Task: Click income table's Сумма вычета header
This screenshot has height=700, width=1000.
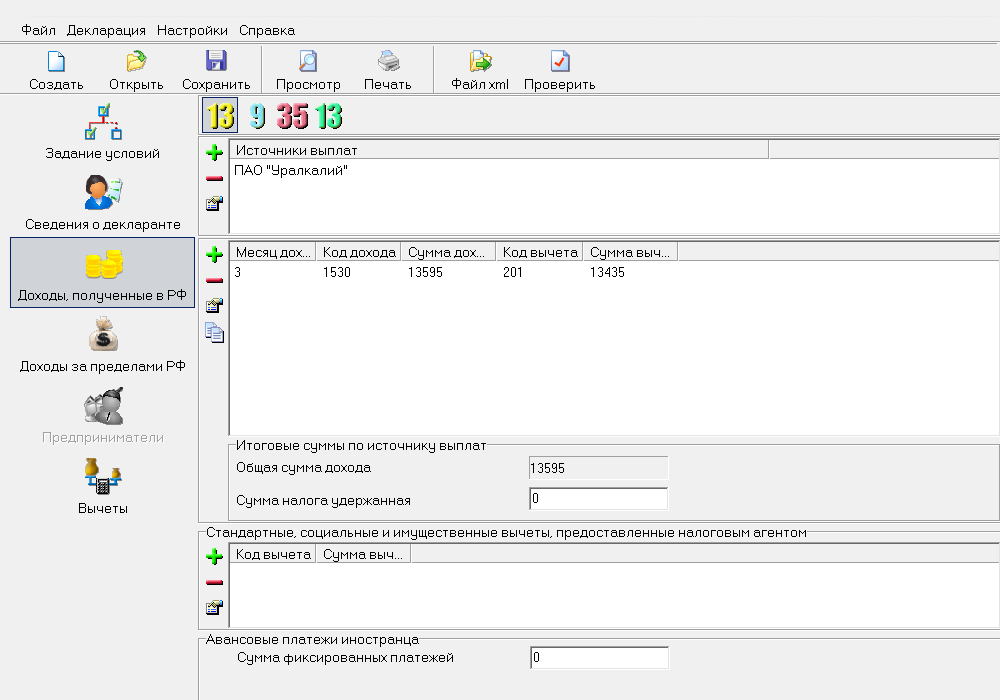Action: (x=630, y=252)
